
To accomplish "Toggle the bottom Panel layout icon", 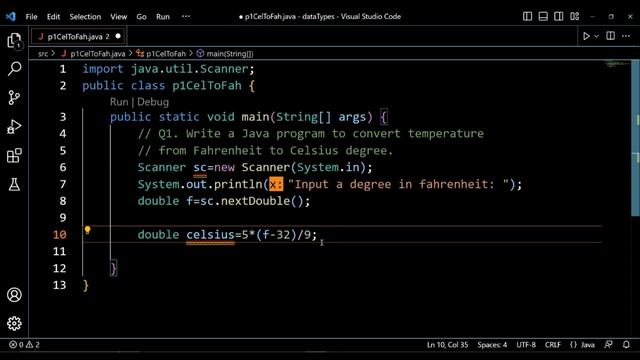I will [543, 16].
